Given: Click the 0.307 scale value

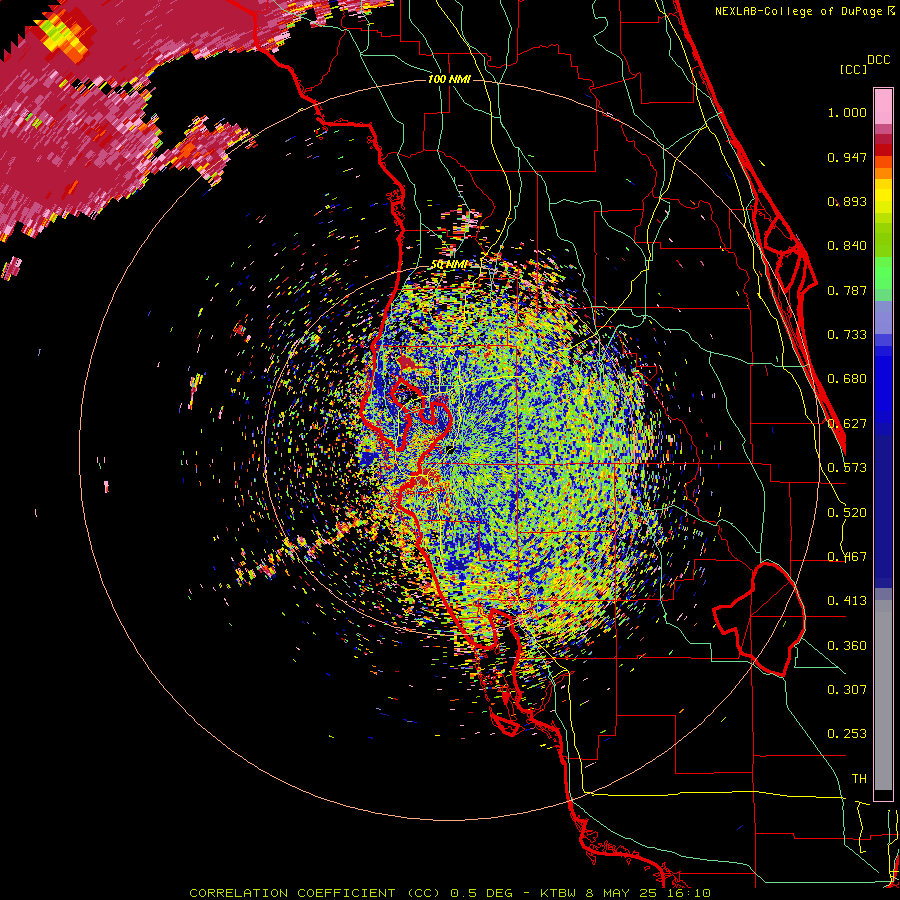Looking at the screenshot, I should click(847, 689).
